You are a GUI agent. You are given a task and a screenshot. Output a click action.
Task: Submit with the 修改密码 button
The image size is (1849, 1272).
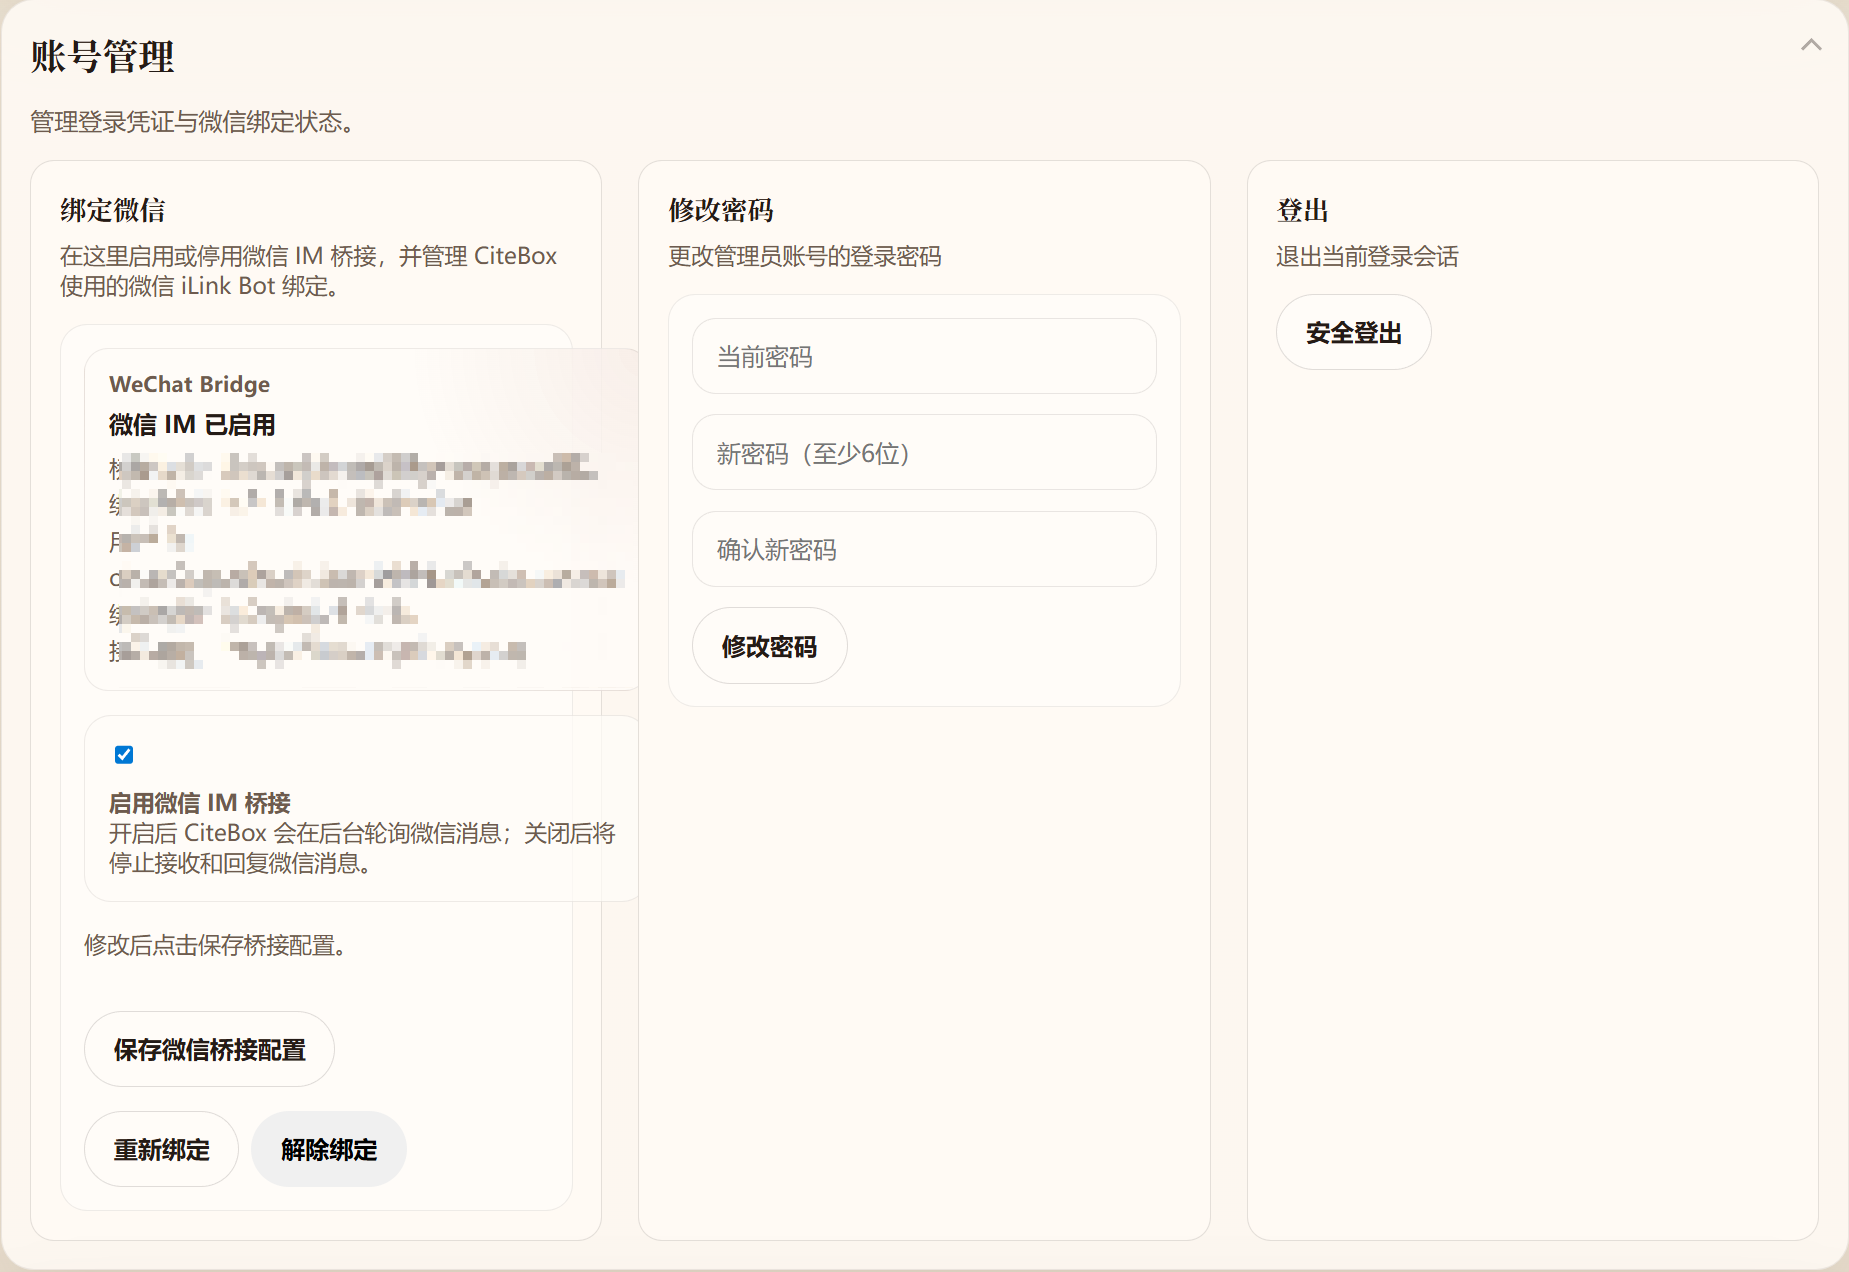tap(769, 646)
